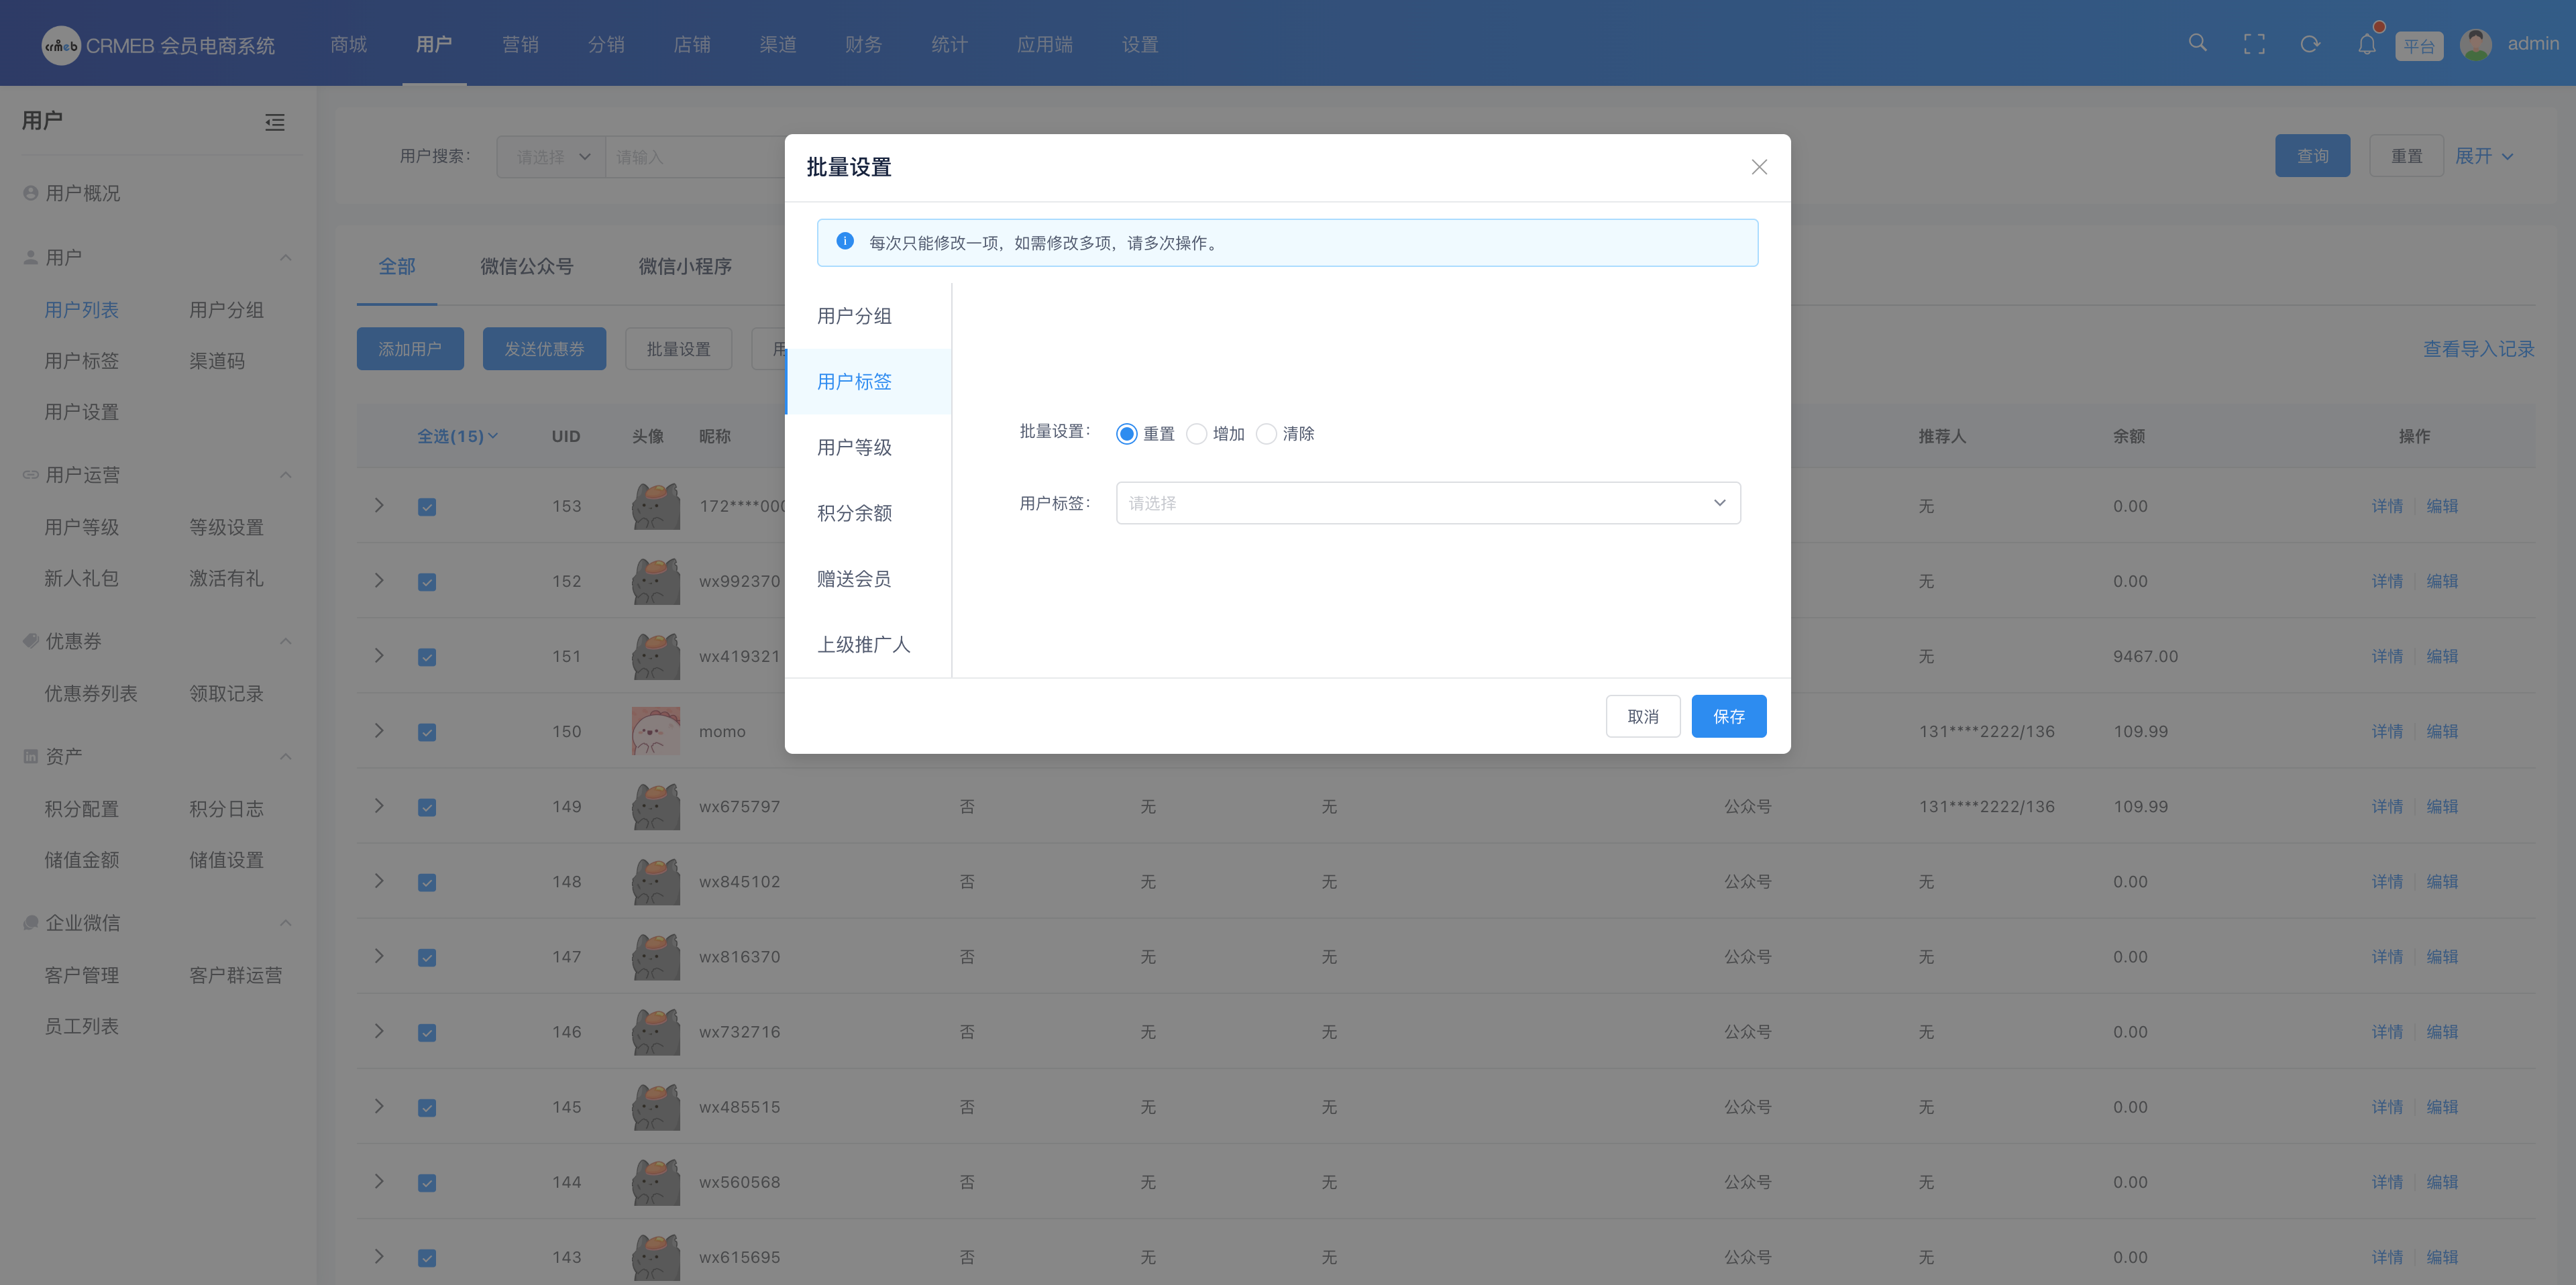Image resolution: width=2576 pixels, height=1285 pixels.
Task: Click the 取消 button
Action: click(x=1642, y=716)
